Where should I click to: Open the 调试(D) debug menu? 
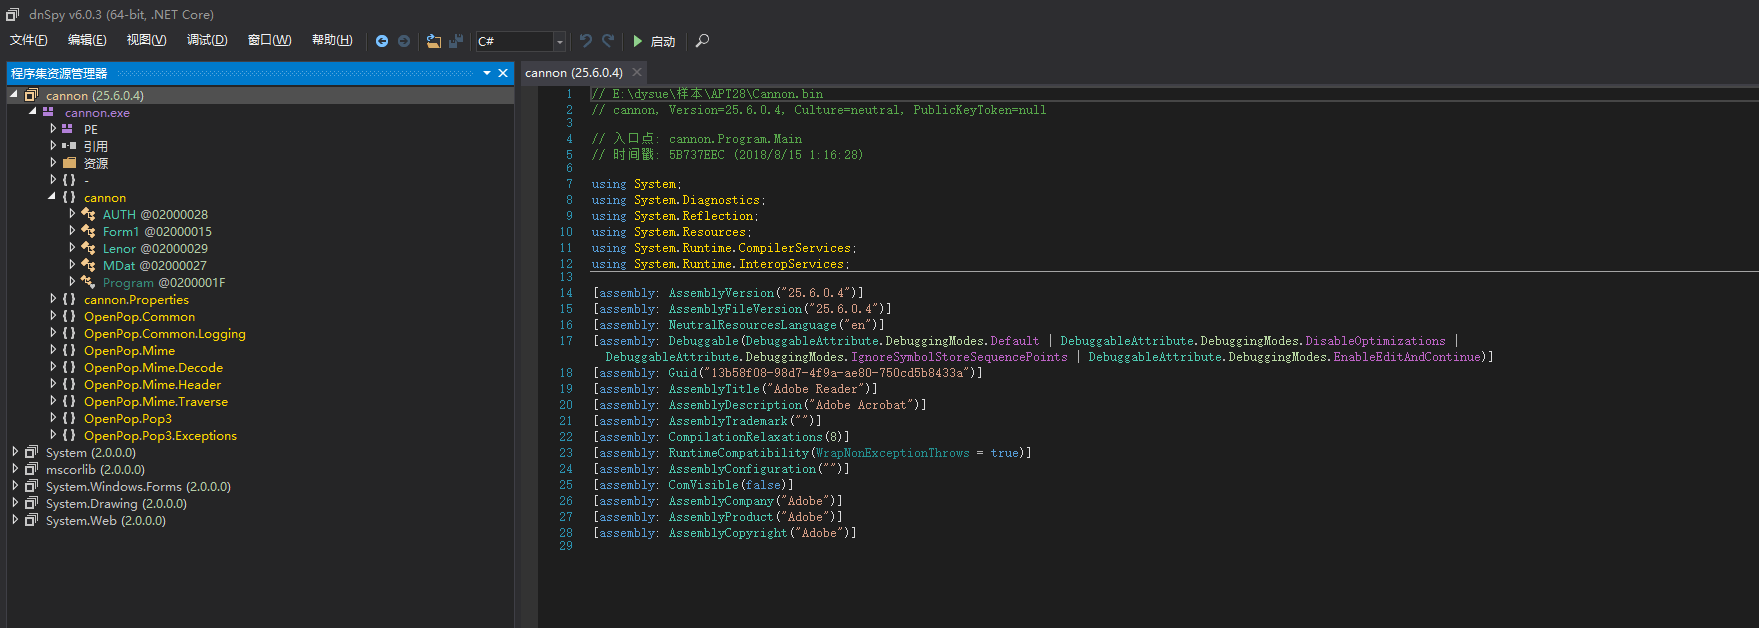pos(207,40)
